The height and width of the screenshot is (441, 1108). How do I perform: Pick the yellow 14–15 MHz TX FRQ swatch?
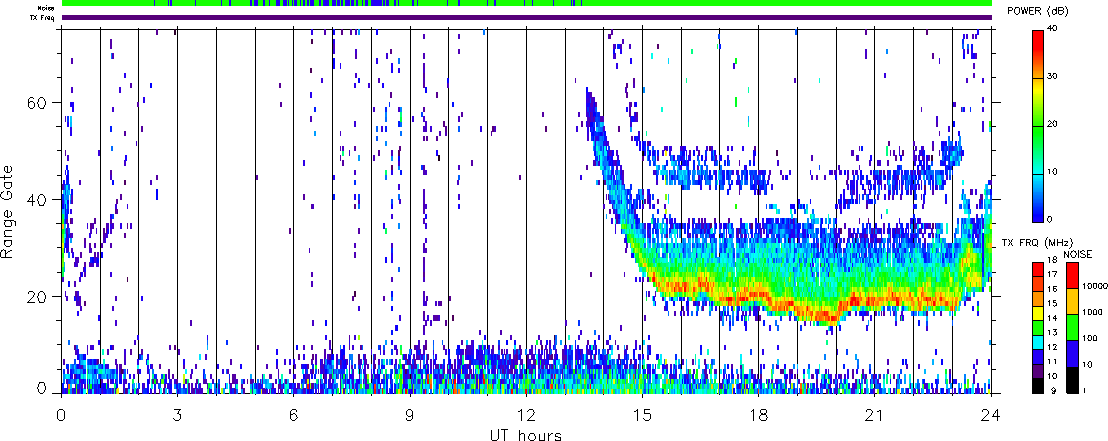(1038, 313)
